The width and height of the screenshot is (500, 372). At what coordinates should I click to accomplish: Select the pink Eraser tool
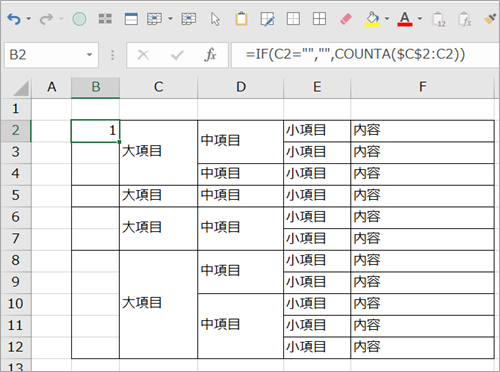(346, 19)
